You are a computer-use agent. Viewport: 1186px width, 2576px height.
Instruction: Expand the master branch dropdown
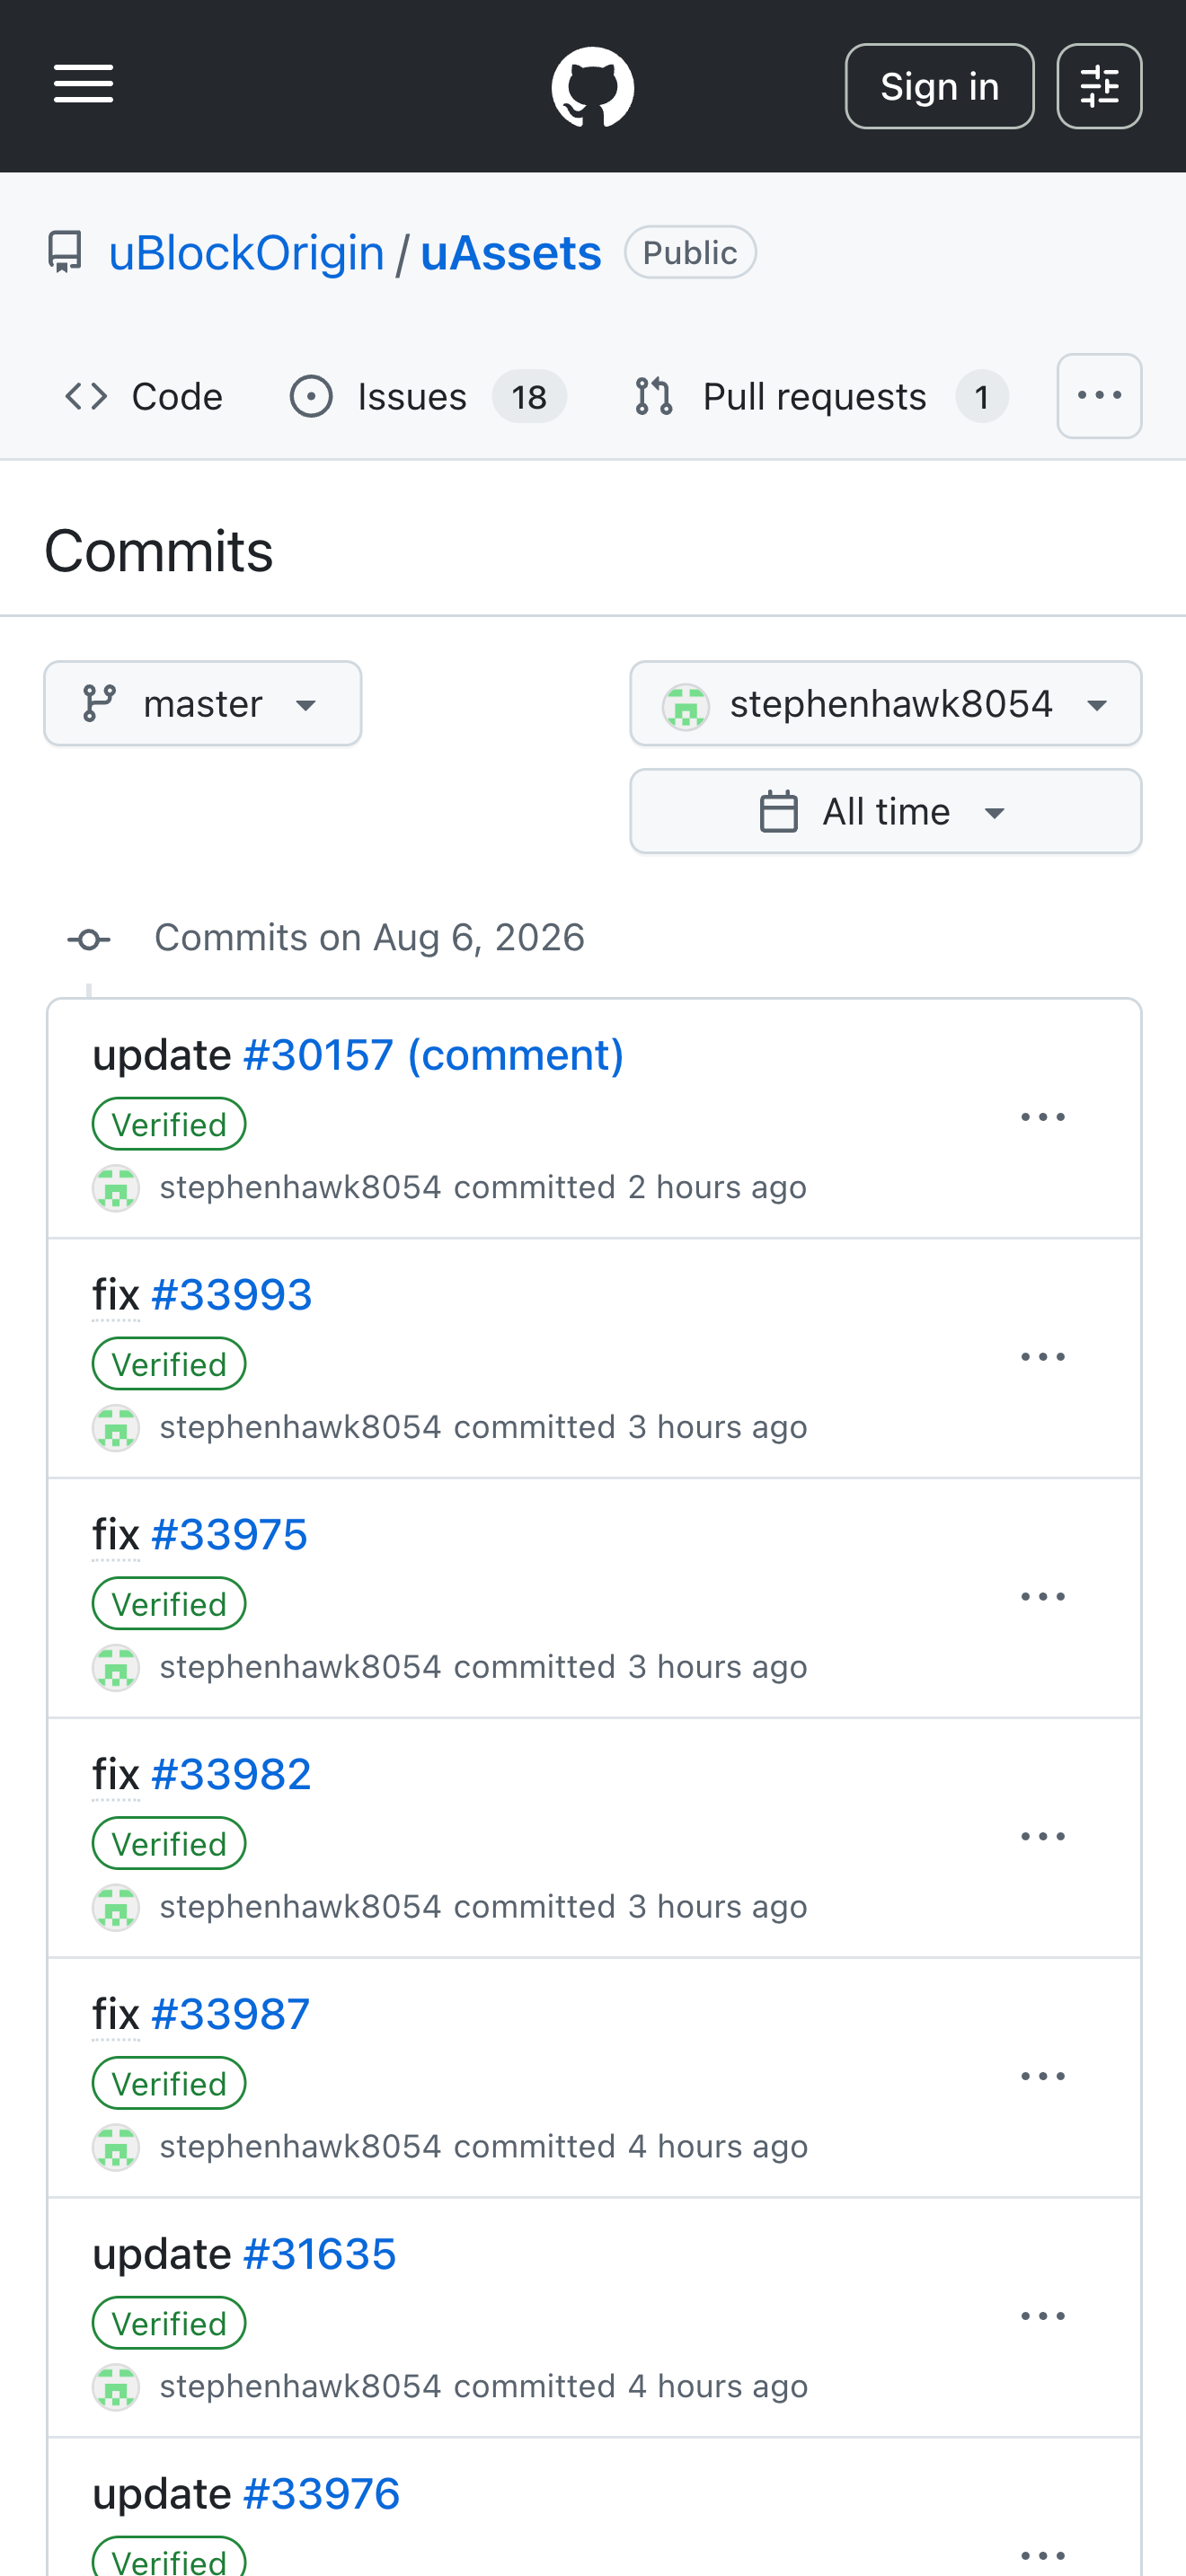pos(203,704)
